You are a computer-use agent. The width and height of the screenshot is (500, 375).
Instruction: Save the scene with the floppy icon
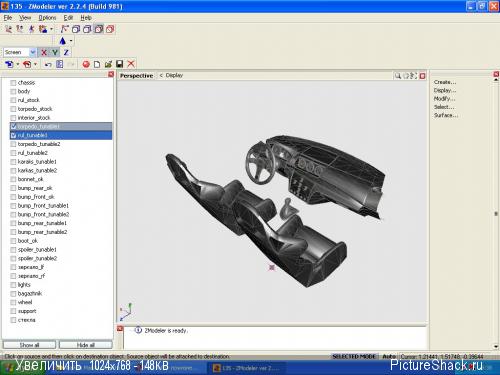(119, 64)
